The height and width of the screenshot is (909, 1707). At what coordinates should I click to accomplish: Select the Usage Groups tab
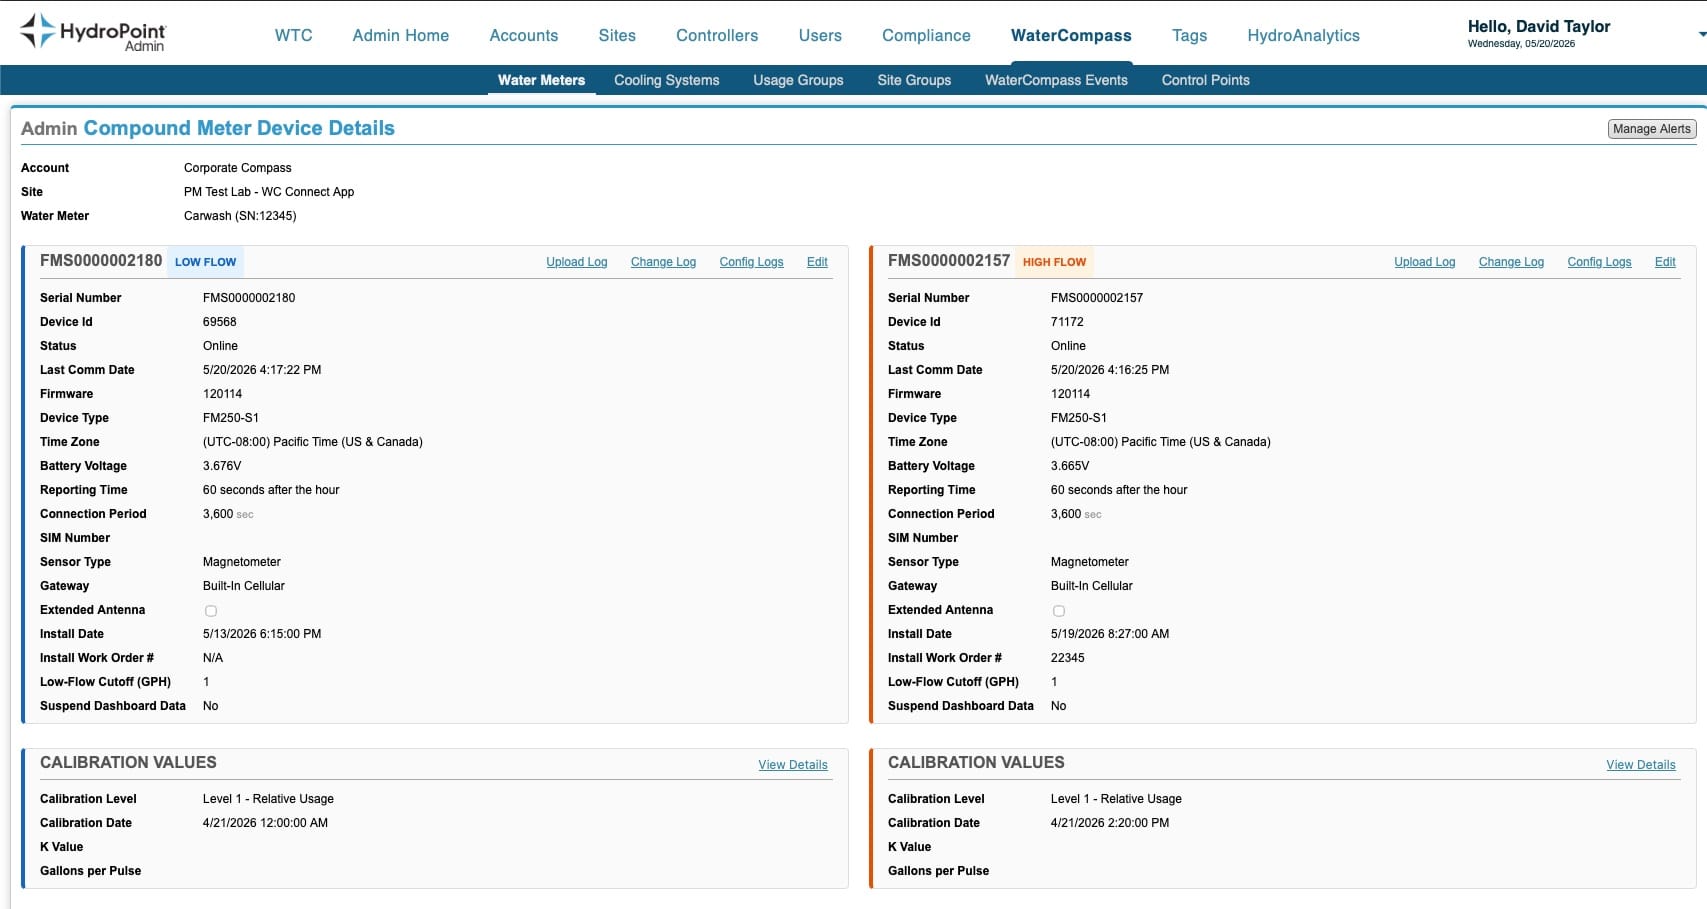pos(798,80)
